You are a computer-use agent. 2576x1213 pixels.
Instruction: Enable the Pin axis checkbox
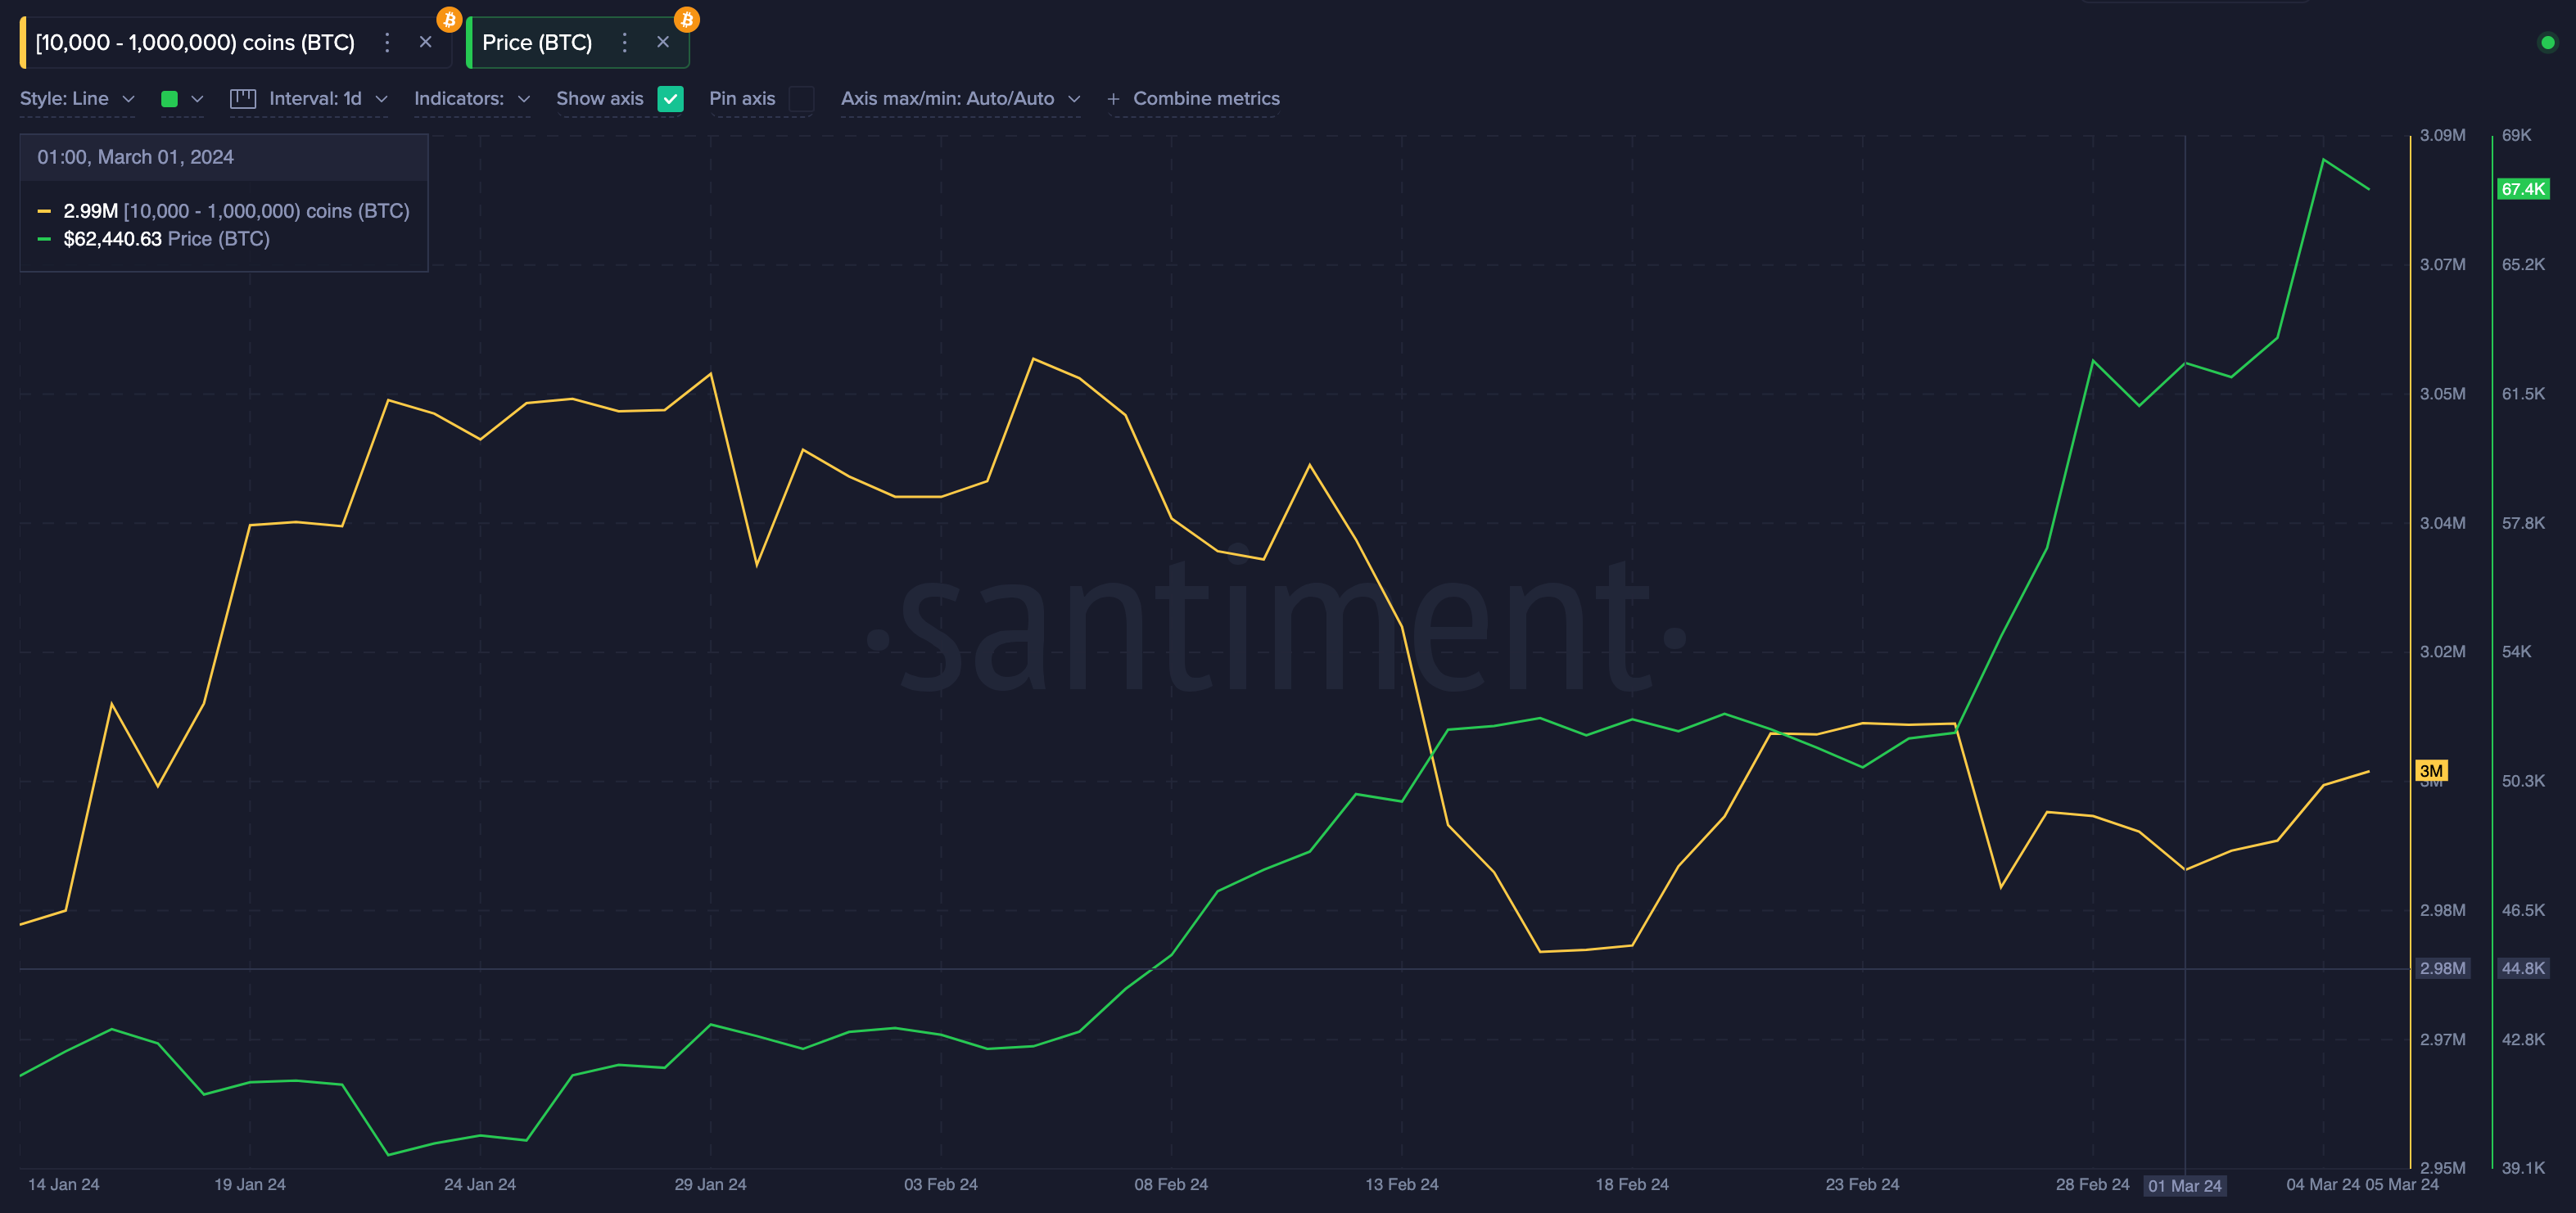[x=801, y=98]
